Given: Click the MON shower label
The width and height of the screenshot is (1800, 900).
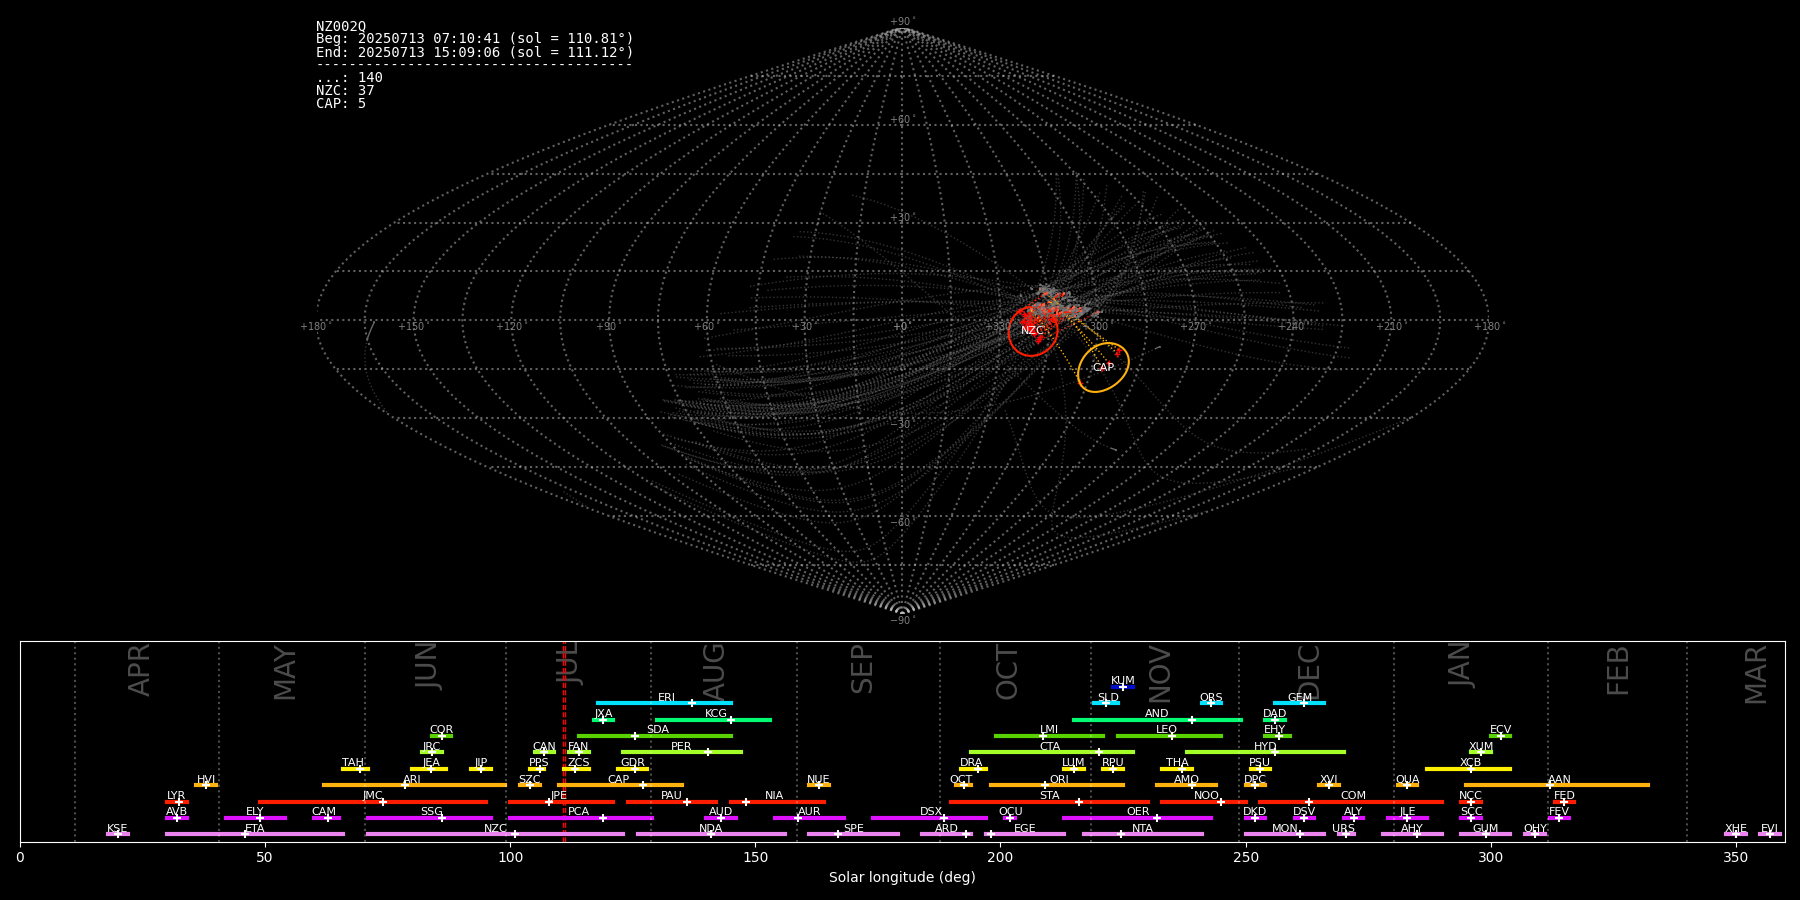Looking at the screenshot, I should click(1285, 828).
